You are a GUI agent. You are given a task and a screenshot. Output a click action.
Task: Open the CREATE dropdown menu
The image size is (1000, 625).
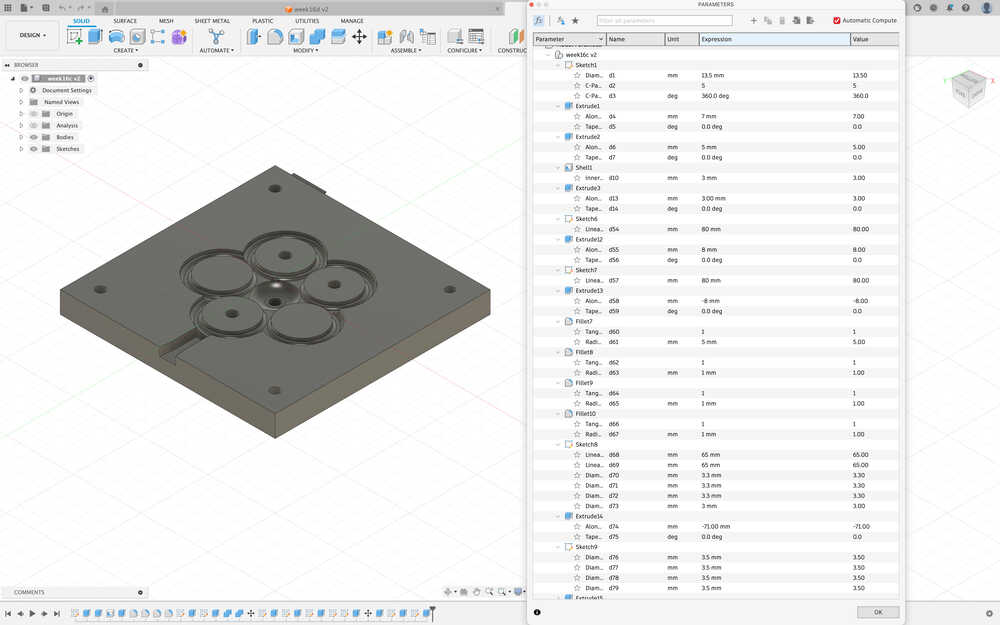point(126,50)
